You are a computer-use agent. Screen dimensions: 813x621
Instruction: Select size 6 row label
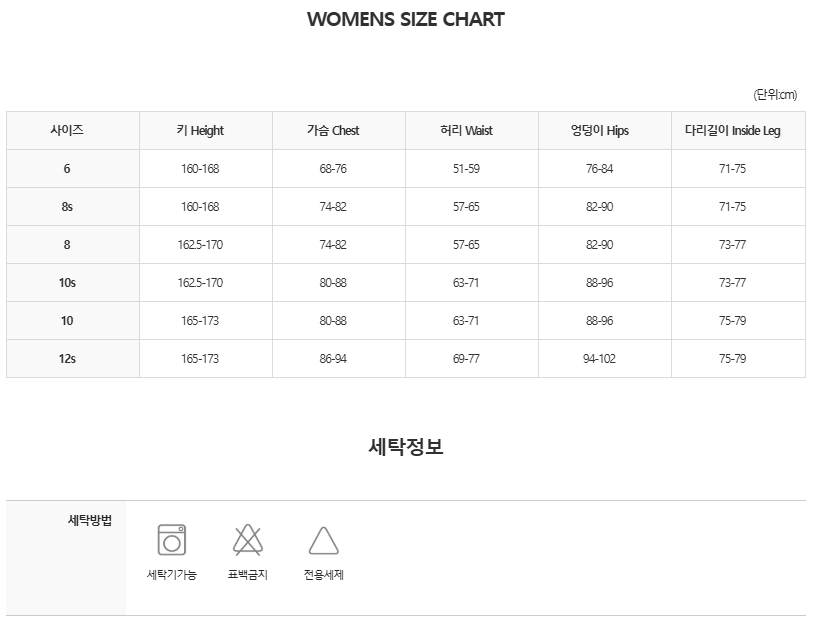(x=67, y=168)
